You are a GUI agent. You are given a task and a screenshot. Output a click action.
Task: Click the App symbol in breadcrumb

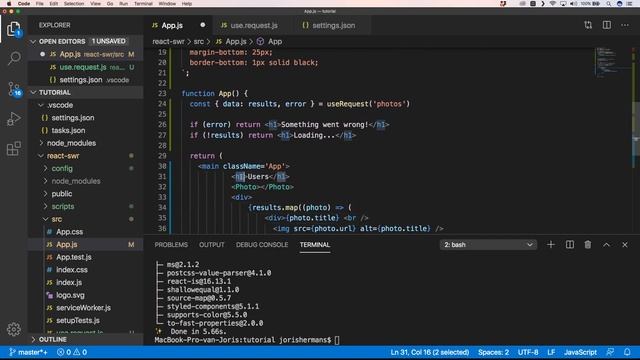coord(269,41)
